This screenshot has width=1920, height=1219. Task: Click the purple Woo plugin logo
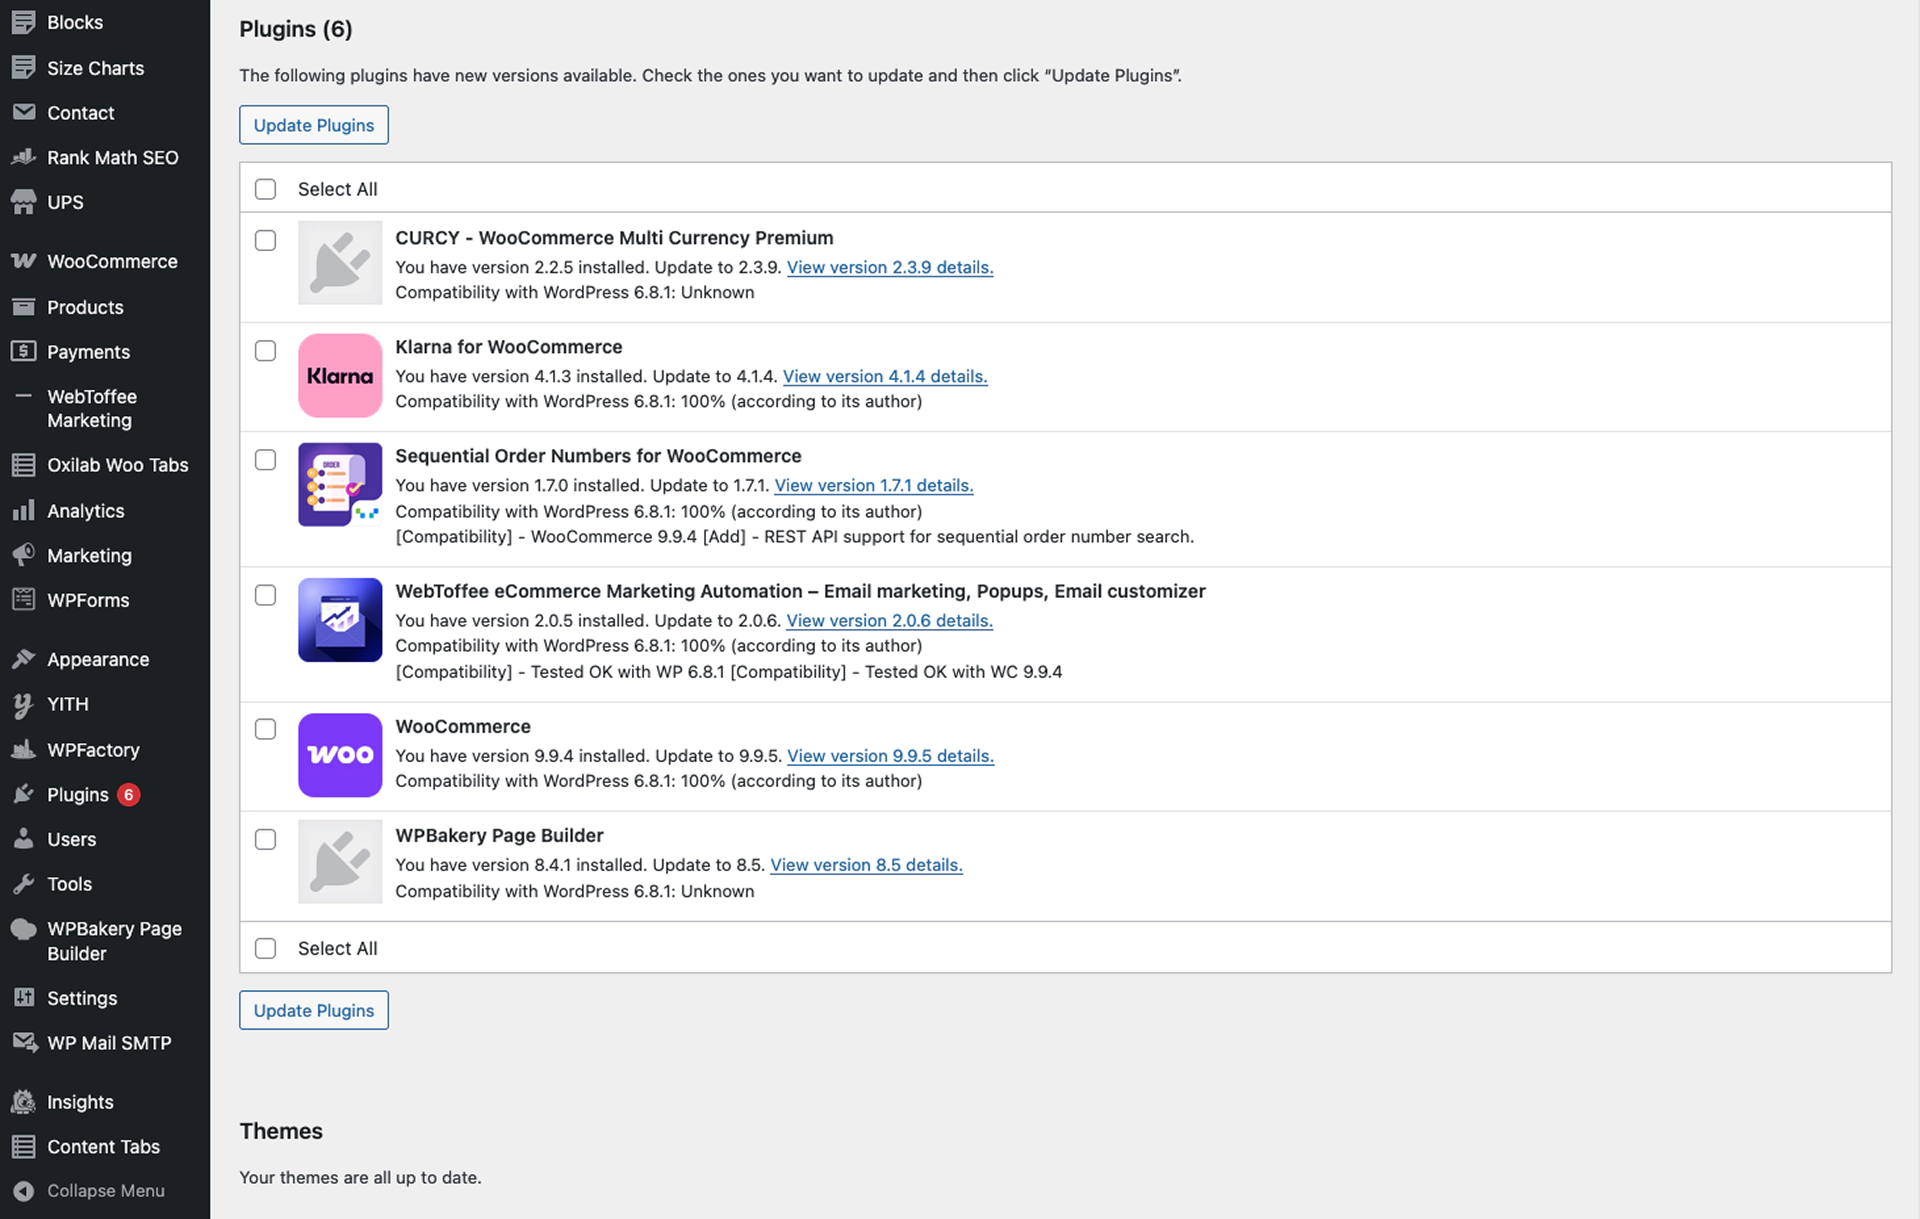coord(340,755)
